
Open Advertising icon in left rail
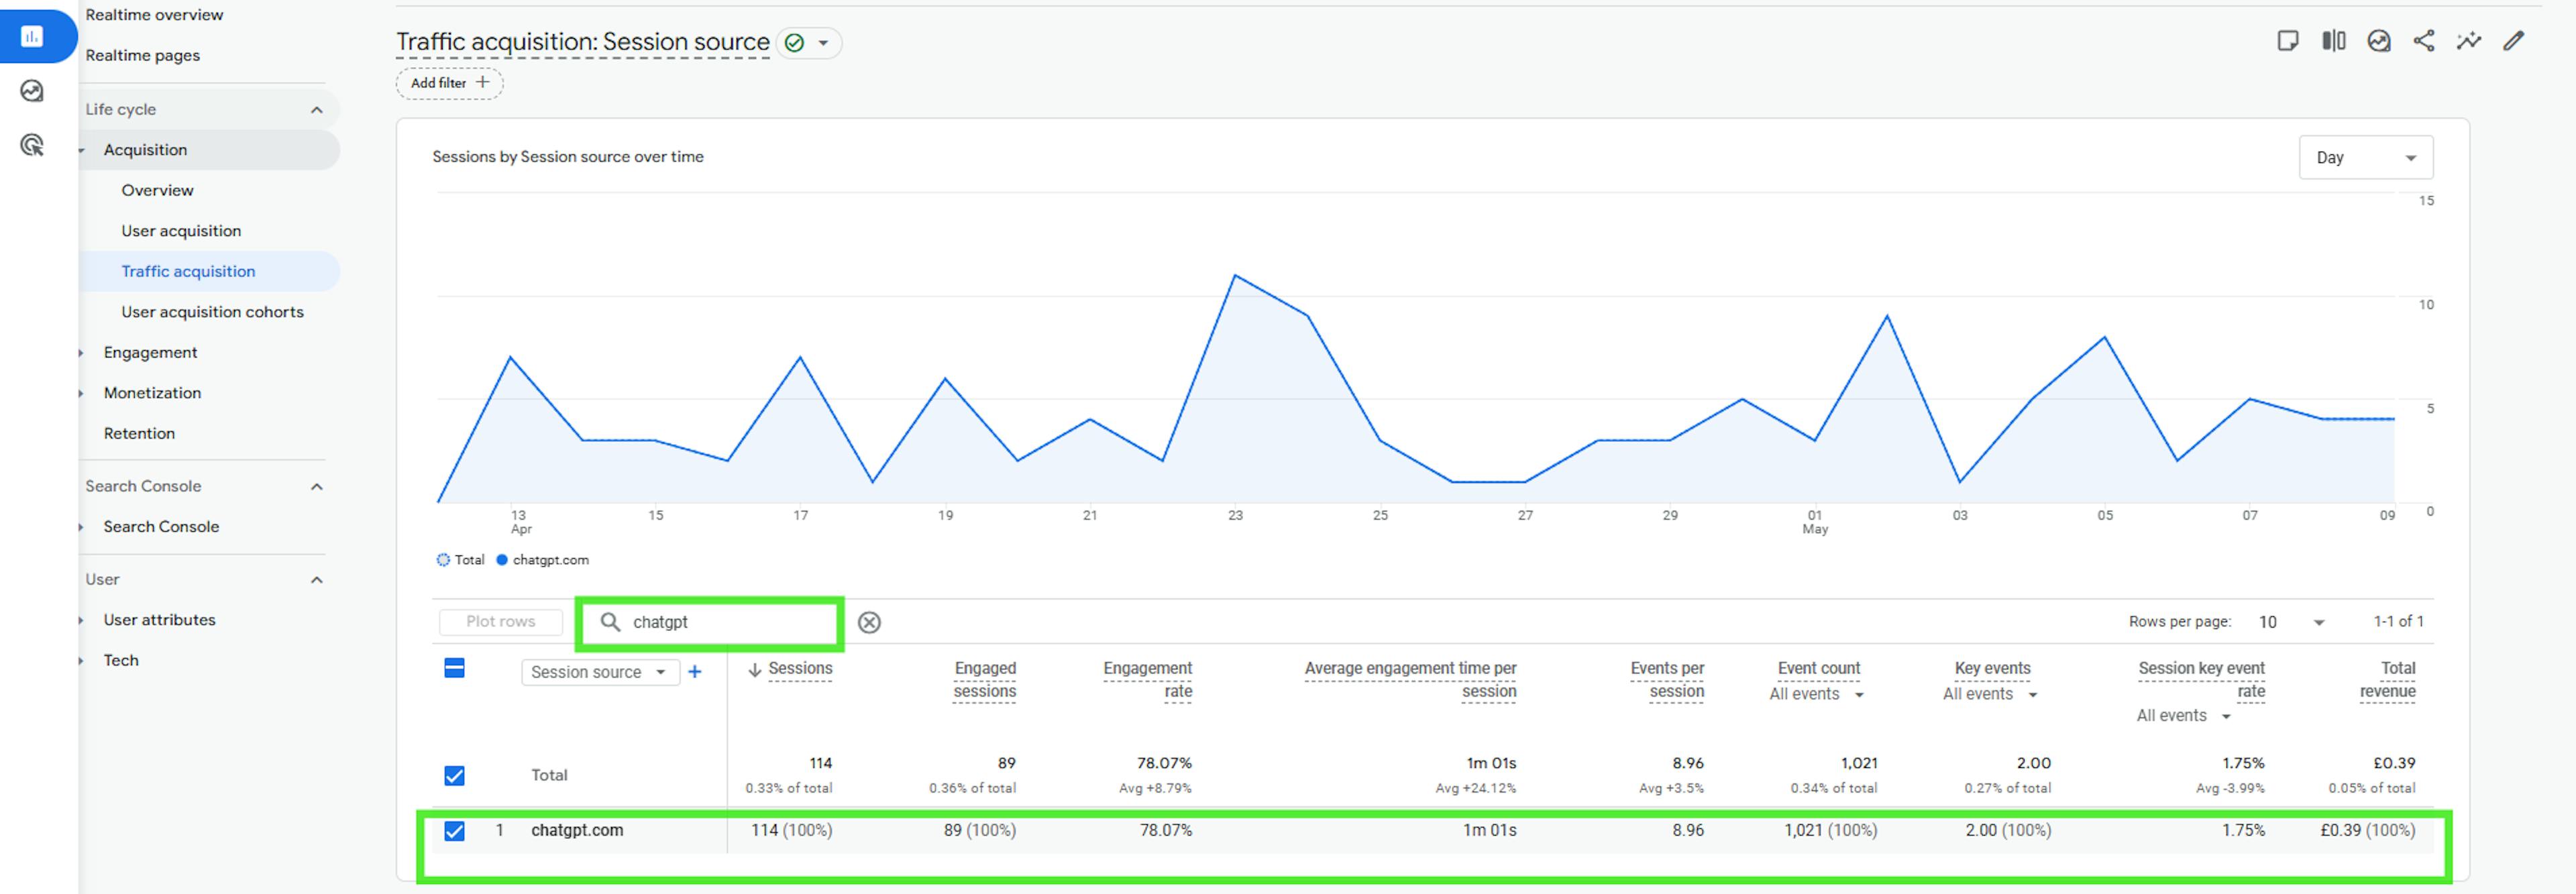[32, 146]
